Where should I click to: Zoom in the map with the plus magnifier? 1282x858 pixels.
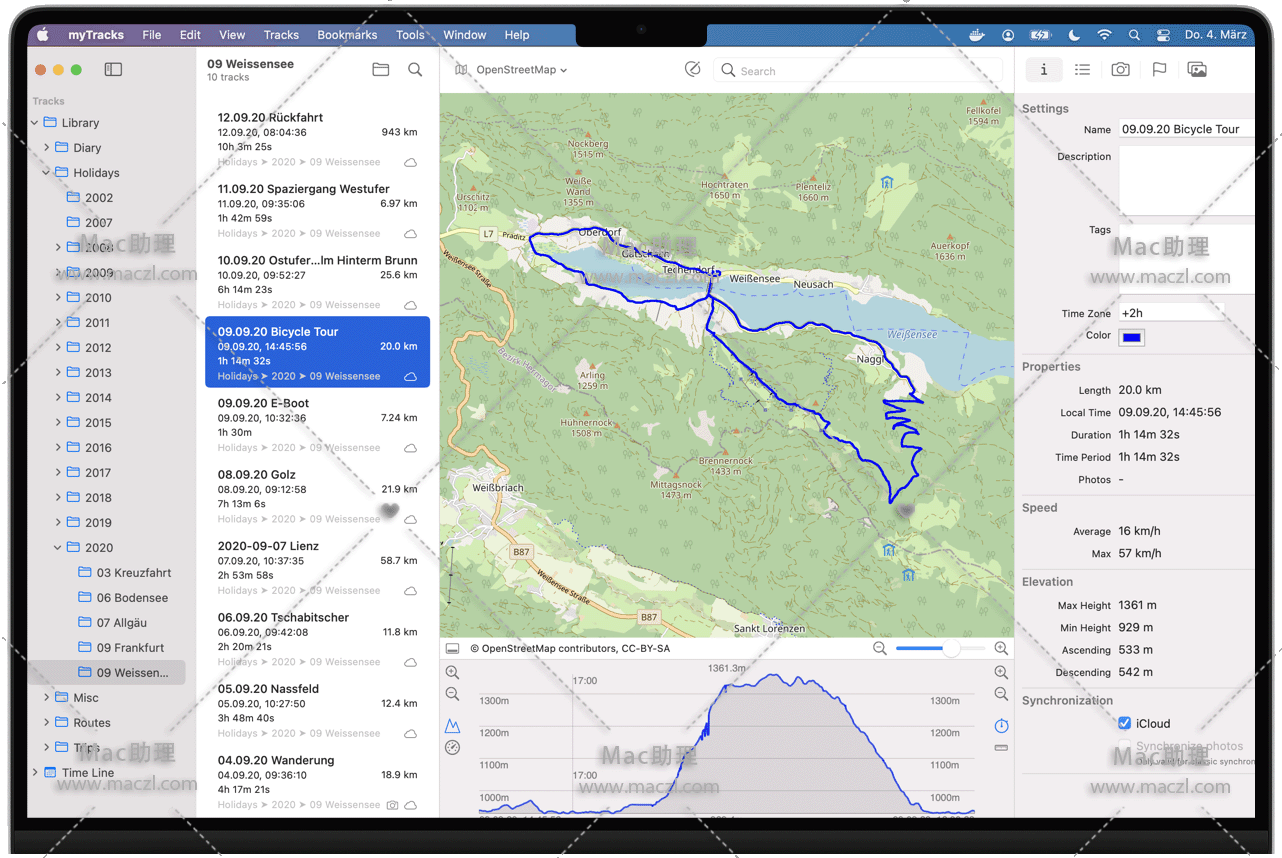click(1001, 649)
